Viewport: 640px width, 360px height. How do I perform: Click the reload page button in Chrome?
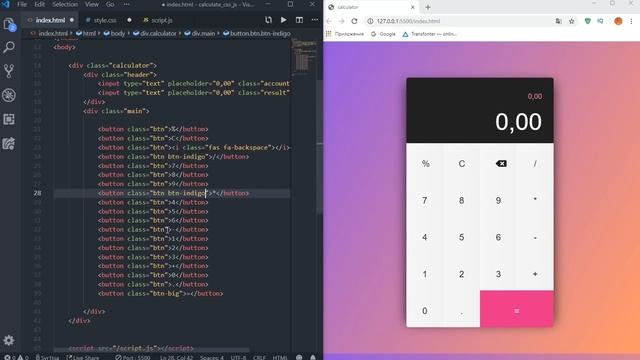point(354,21)
